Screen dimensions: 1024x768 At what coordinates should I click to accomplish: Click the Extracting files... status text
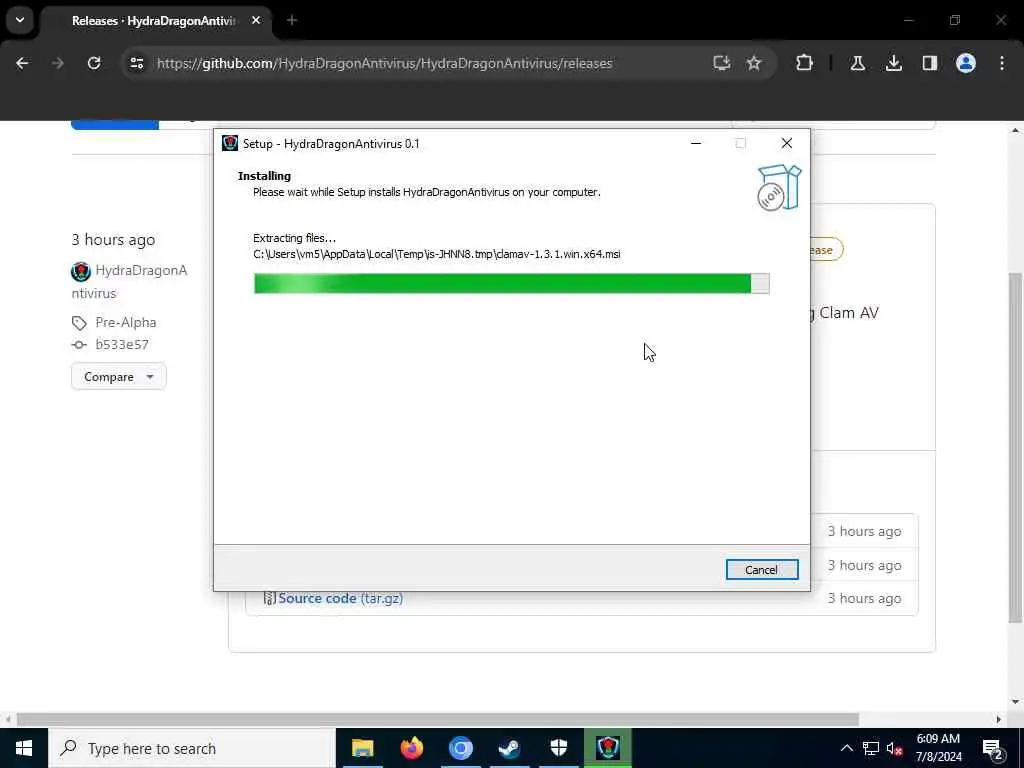click(295, 238)
